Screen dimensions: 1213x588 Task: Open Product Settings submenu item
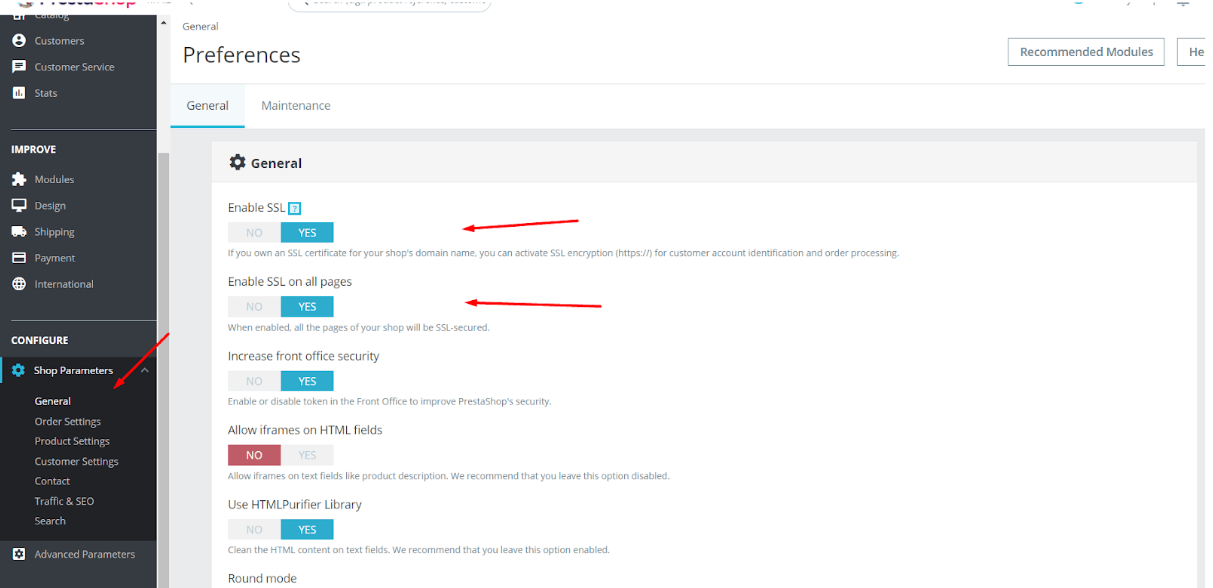click(72, 441)
